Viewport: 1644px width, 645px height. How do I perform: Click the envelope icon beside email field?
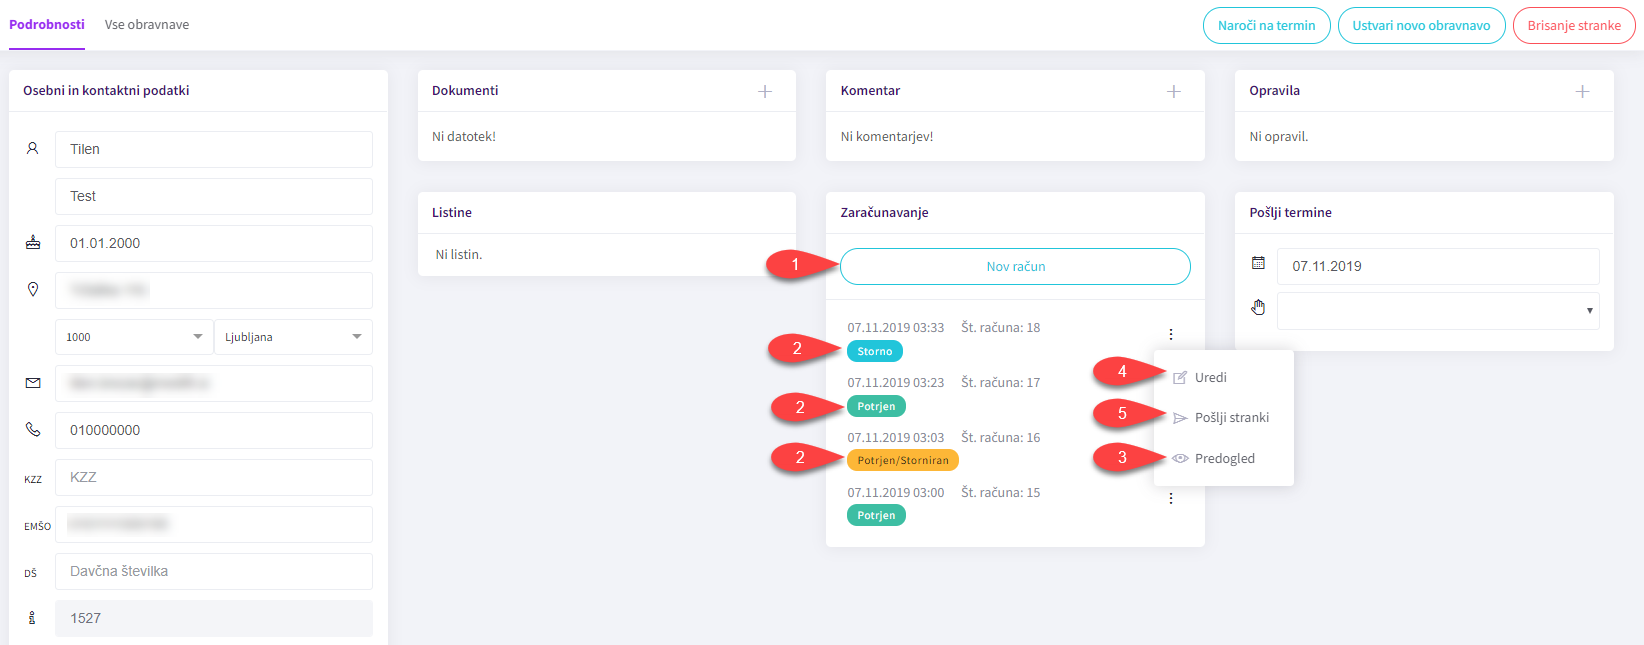33,383
